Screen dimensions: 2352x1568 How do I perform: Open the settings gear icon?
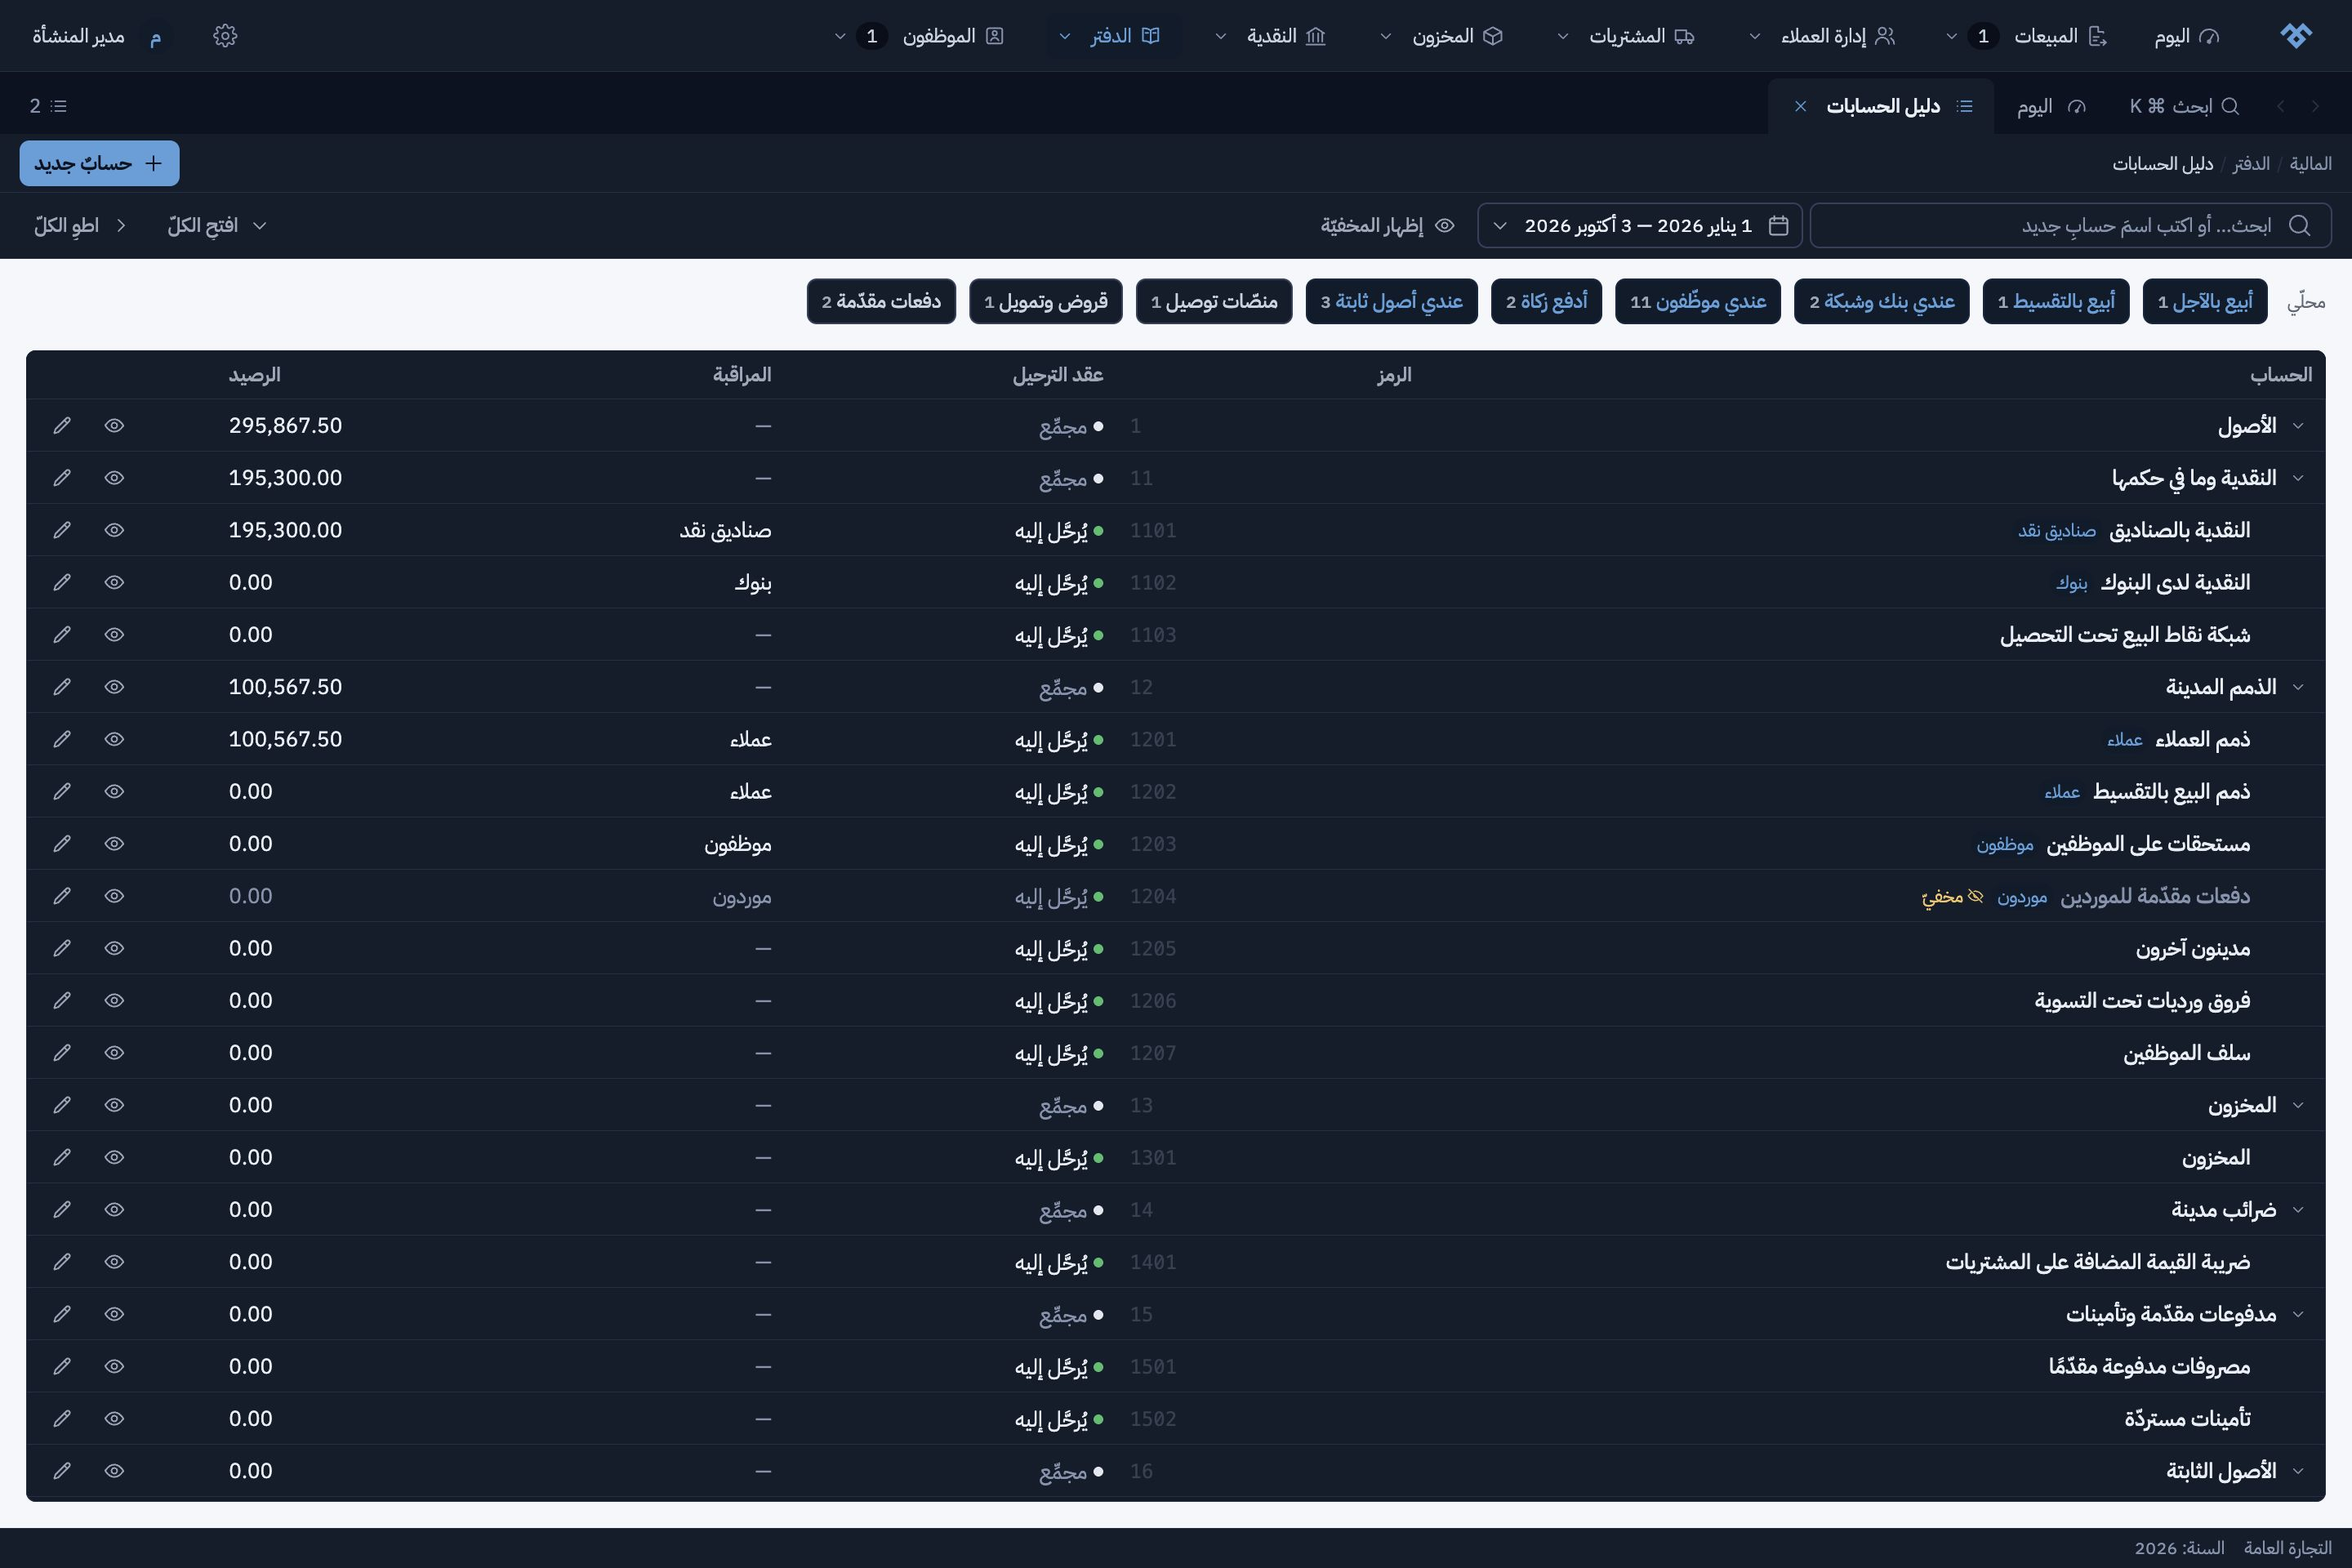(225, 36)
